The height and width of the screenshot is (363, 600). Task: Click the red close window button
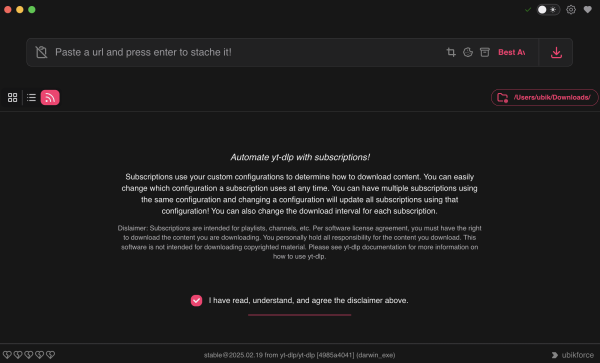[x=8, y=10]
